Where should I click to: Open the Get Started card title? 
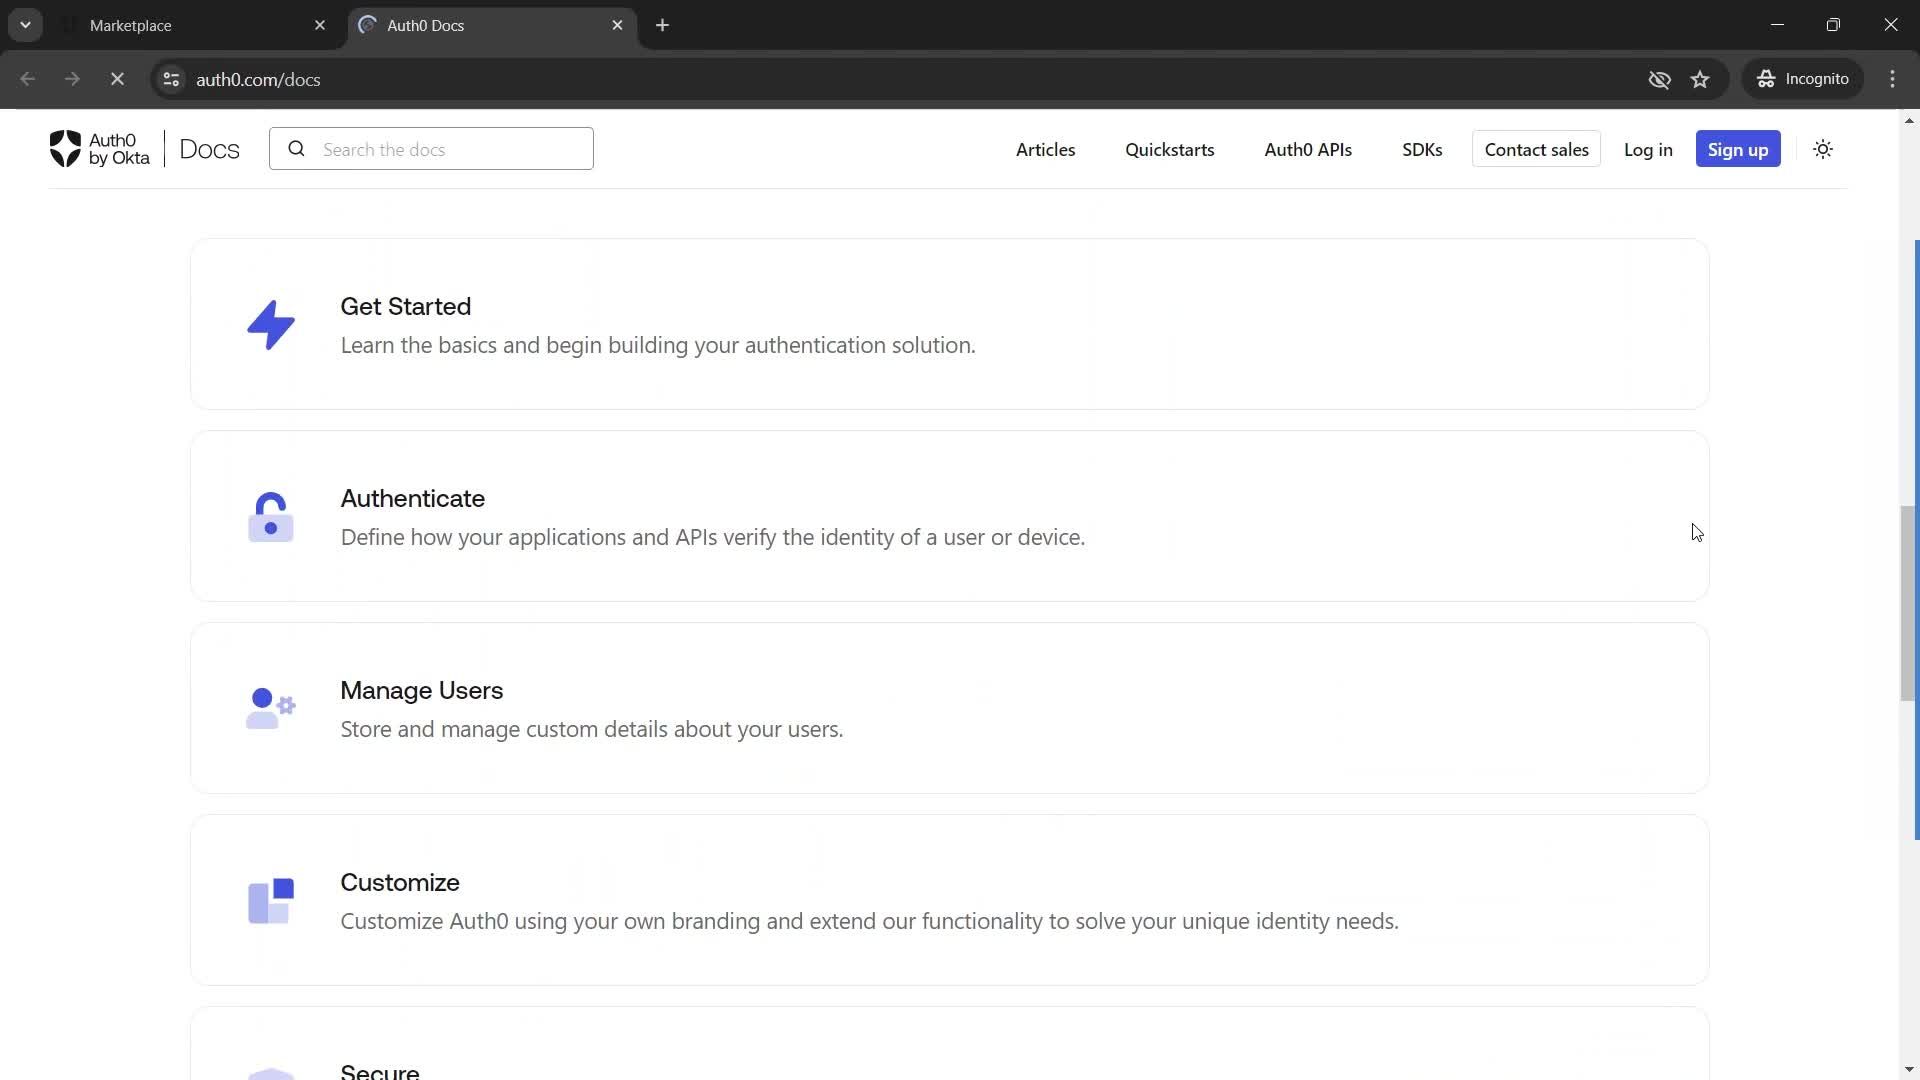pos(405,307)
